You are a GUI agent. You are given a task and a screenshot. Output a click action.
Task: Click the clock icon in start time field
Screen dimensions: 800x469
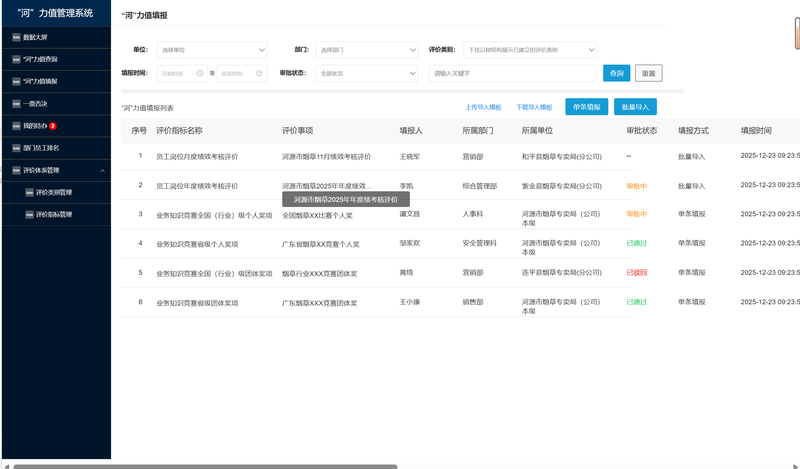(201, 73)
